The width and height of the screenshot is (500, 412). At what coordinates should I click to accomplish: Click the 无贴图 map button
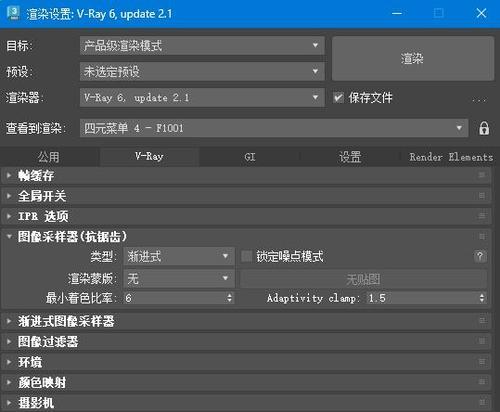(363, 279)
